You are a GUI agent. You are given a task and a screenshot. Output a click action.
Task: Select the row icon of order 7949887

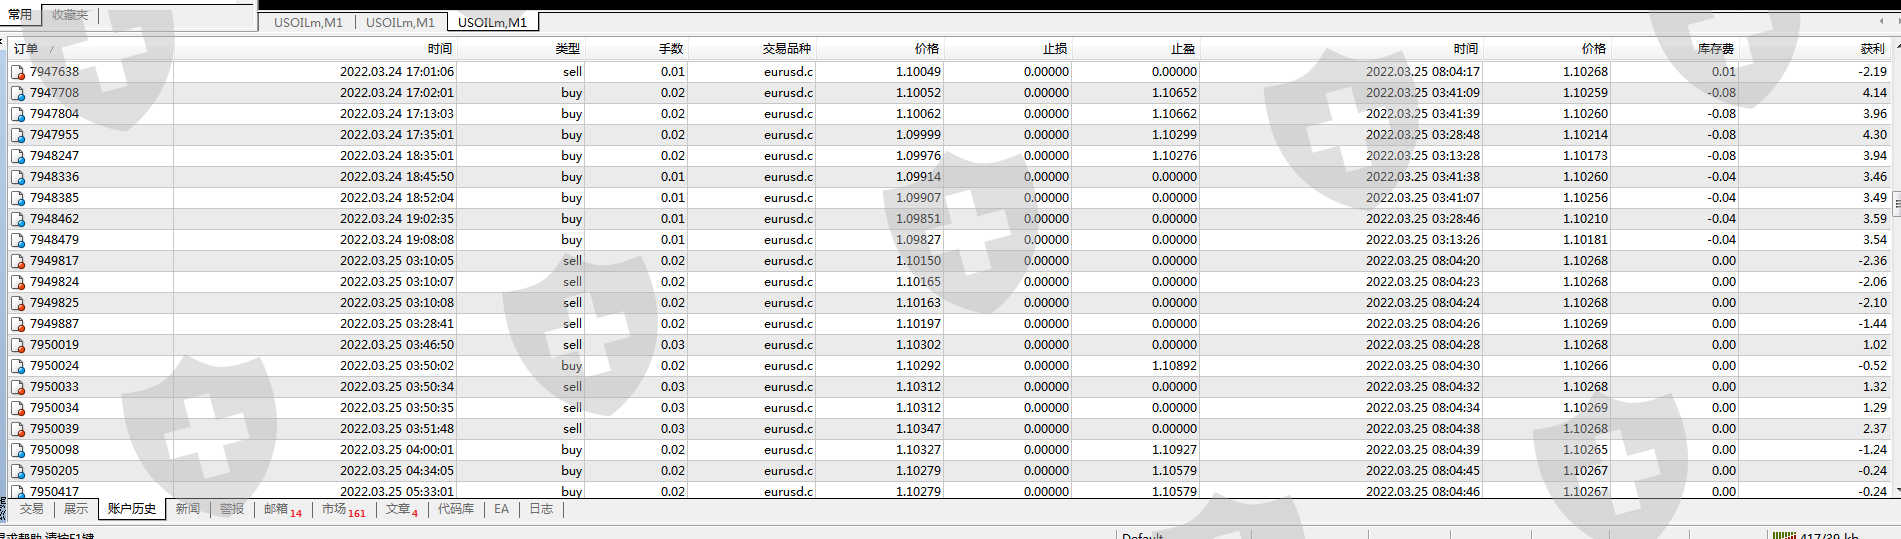click(x=18, y=324)
